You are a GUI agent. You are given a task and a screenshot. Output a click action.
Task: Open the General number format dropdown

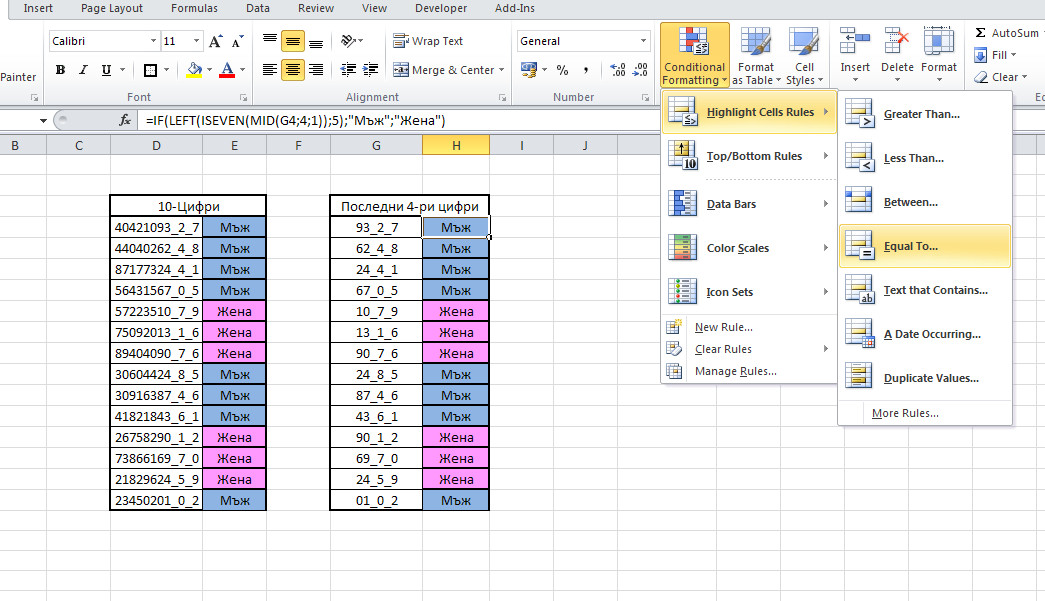point(643,41)
